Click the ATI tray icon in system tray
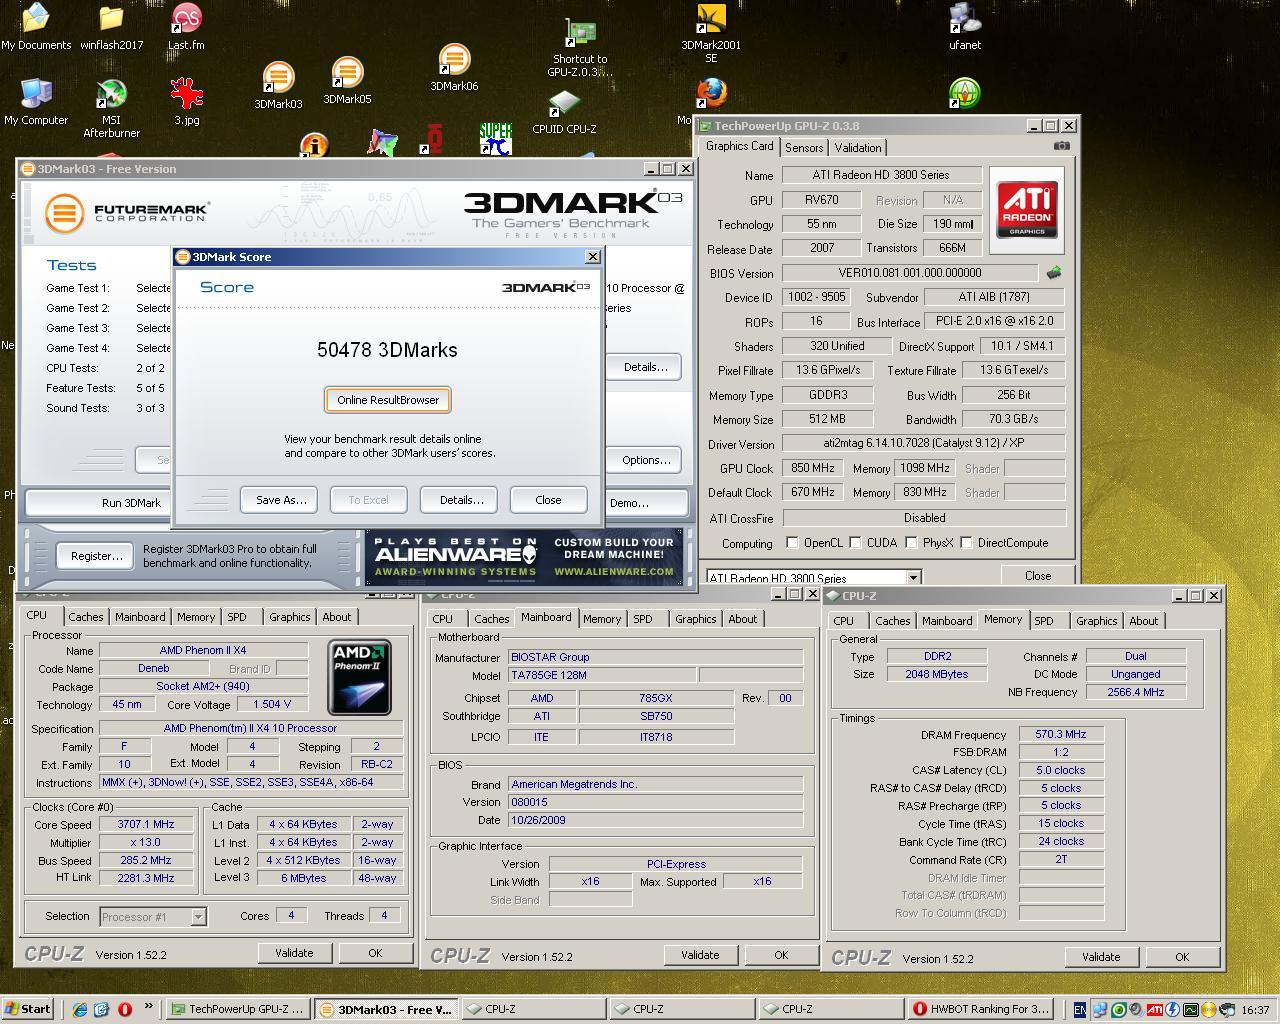Screen dimensions: 1280x1024 click(1154, 1010)
